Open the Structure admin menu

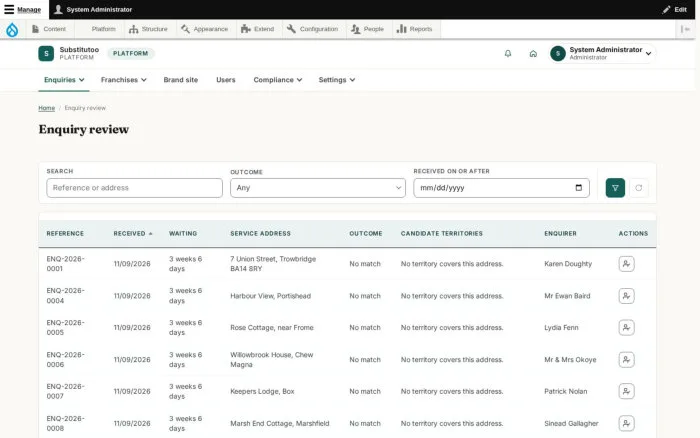coord(148,29)
